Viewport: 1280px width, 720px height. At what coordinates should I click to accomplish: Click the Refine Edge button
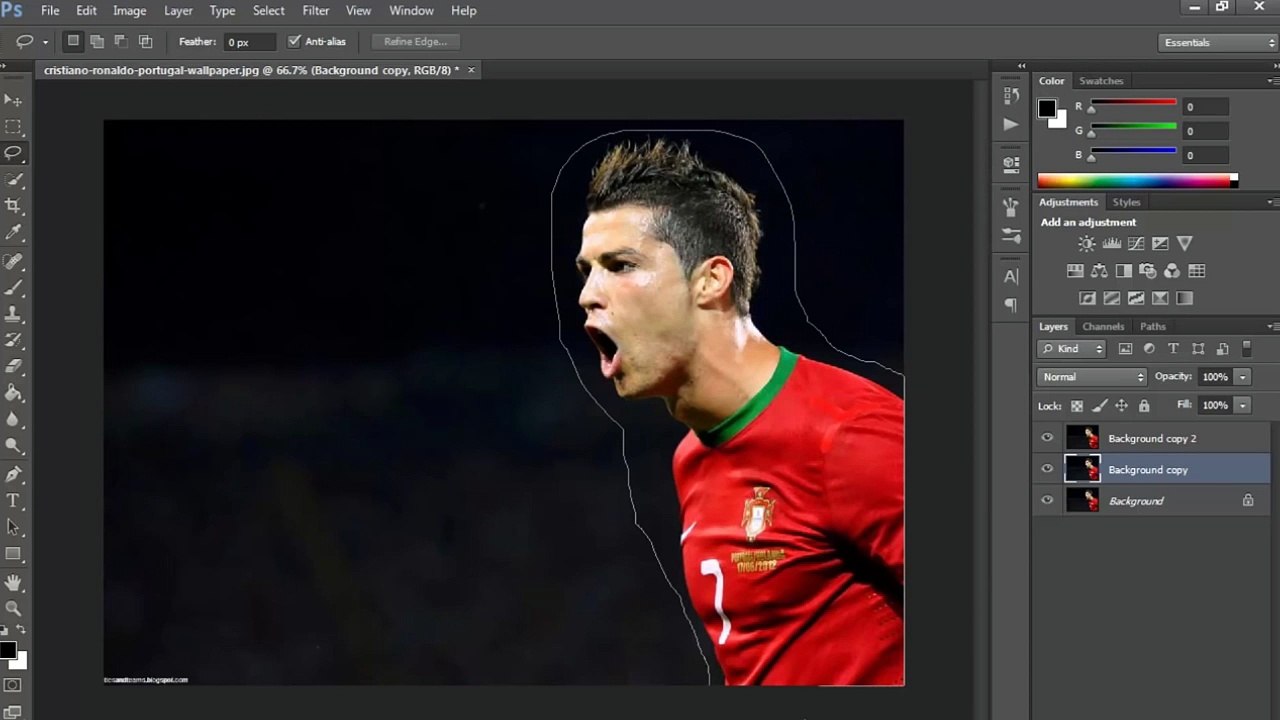tap(415, 41)
